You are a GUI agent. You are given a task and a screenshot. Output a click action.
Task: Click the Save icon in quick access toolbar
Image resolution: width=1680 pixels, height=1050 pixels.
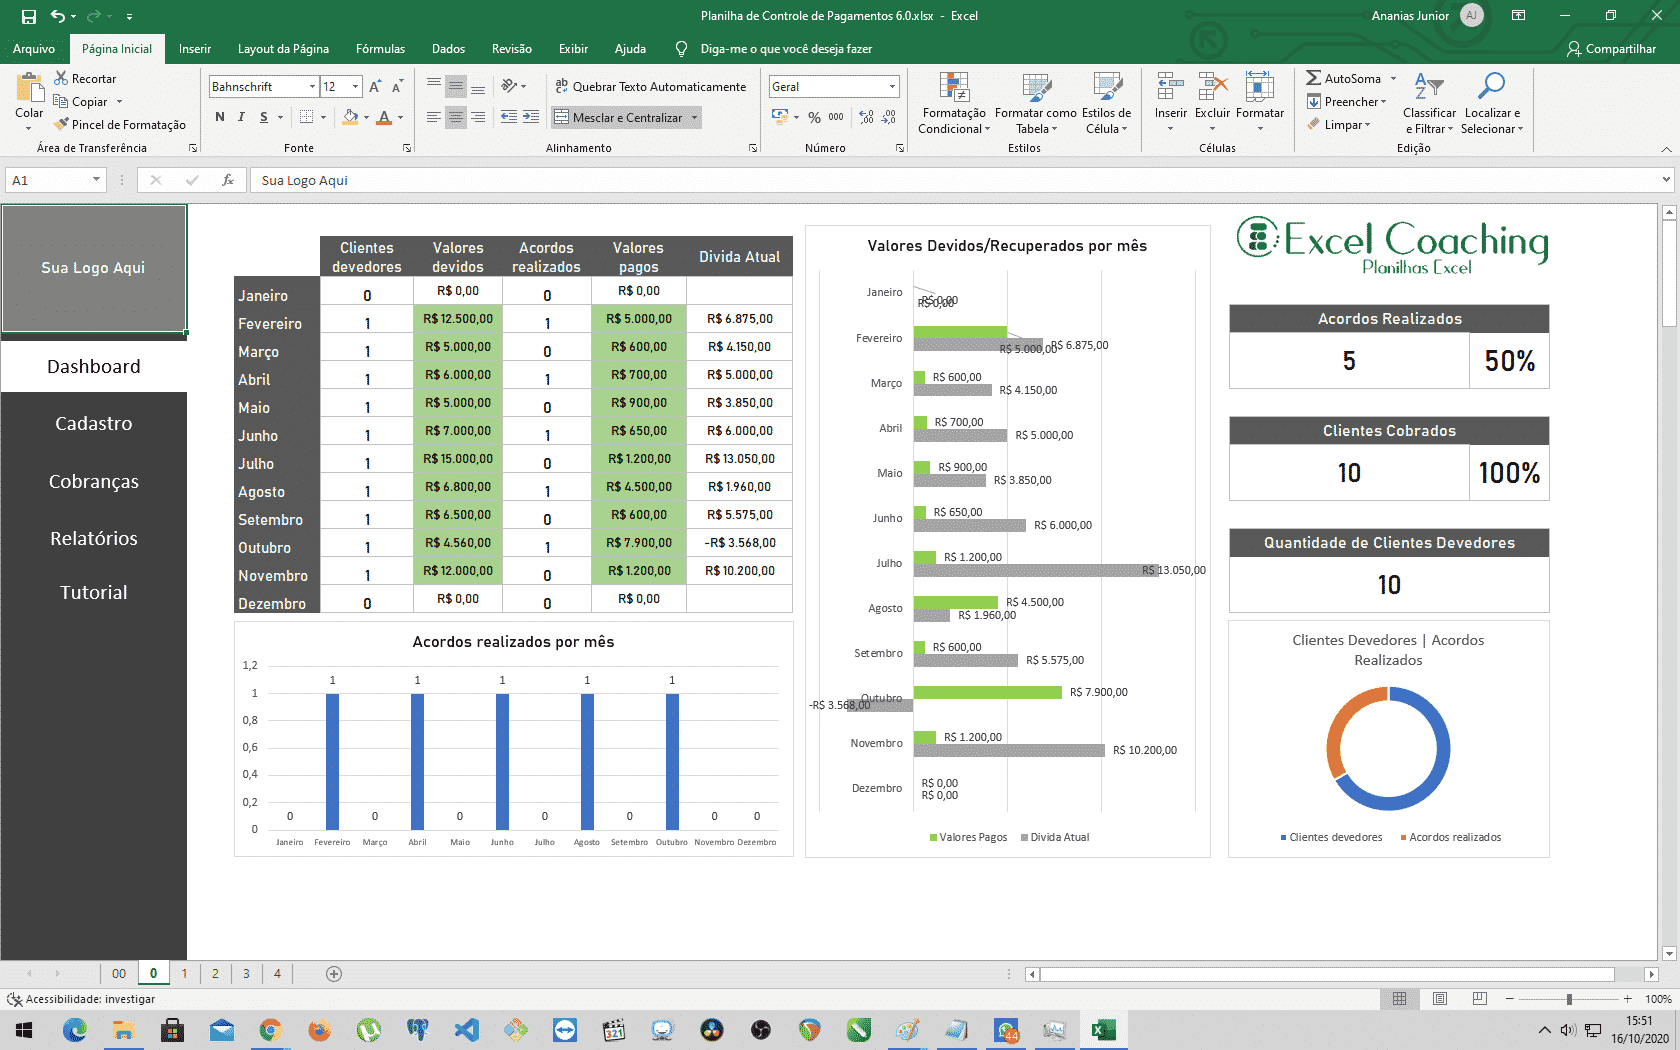(29, 16)
